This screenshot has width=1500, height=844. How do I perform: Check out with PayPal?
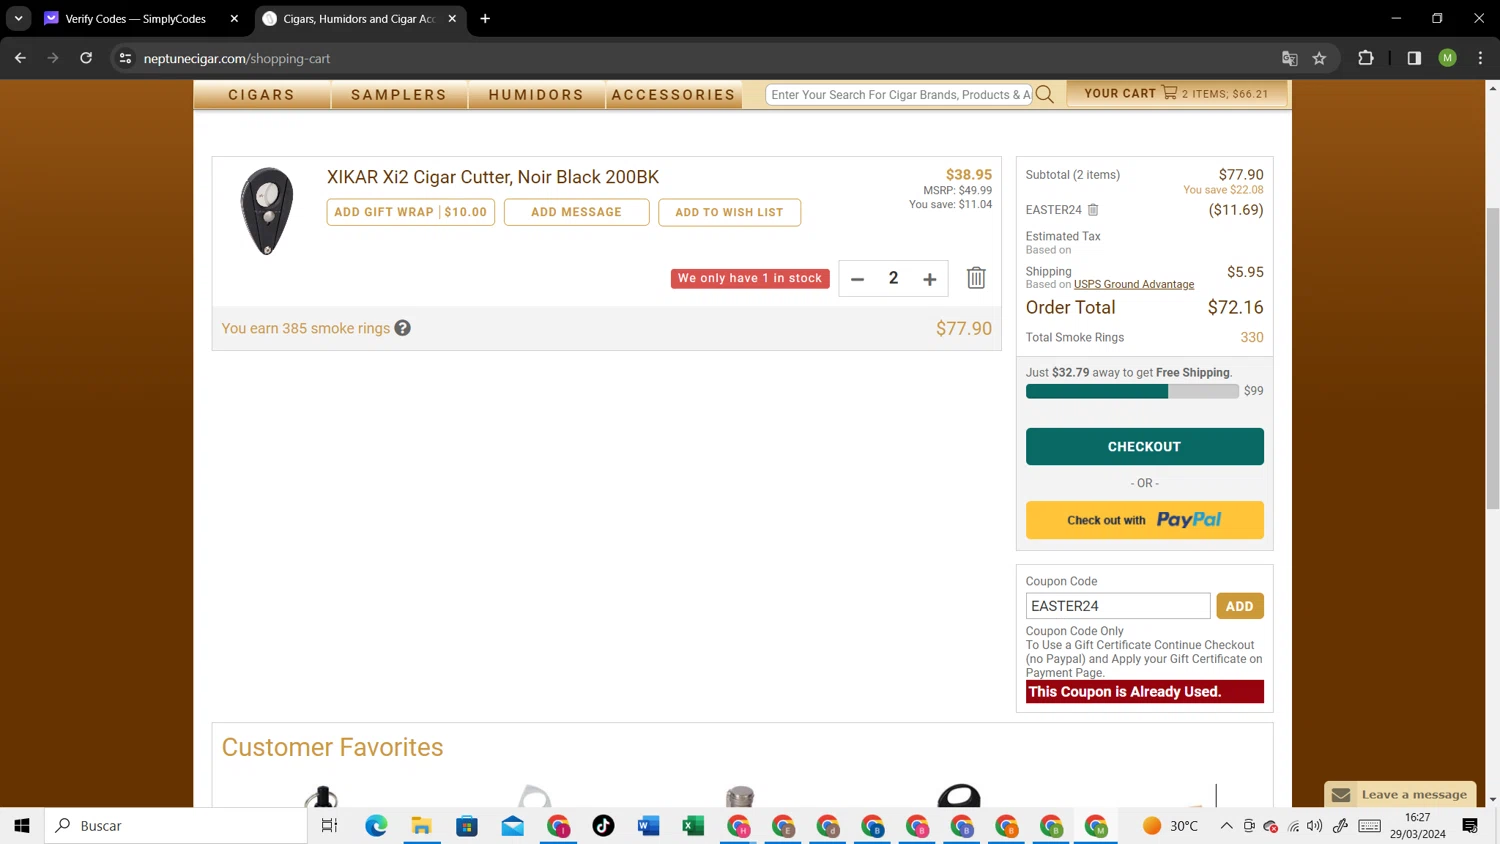click(1144, 520)
